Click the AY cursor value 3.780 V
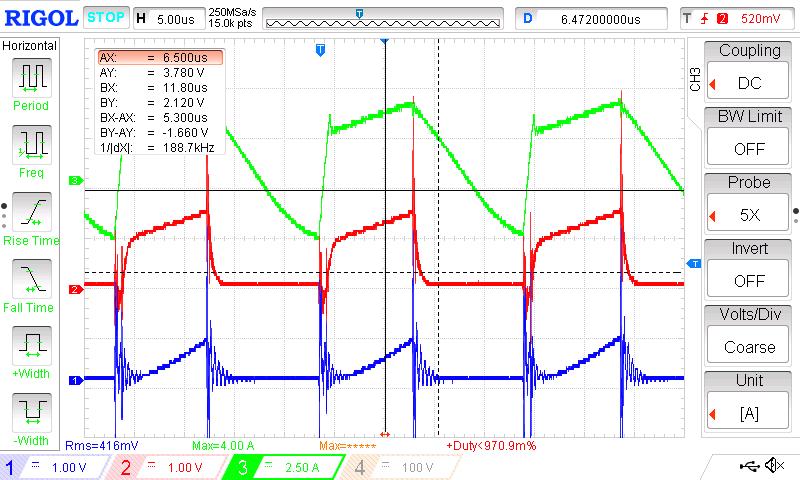Viewport: 800px width, 480px height. pos(184,72)
